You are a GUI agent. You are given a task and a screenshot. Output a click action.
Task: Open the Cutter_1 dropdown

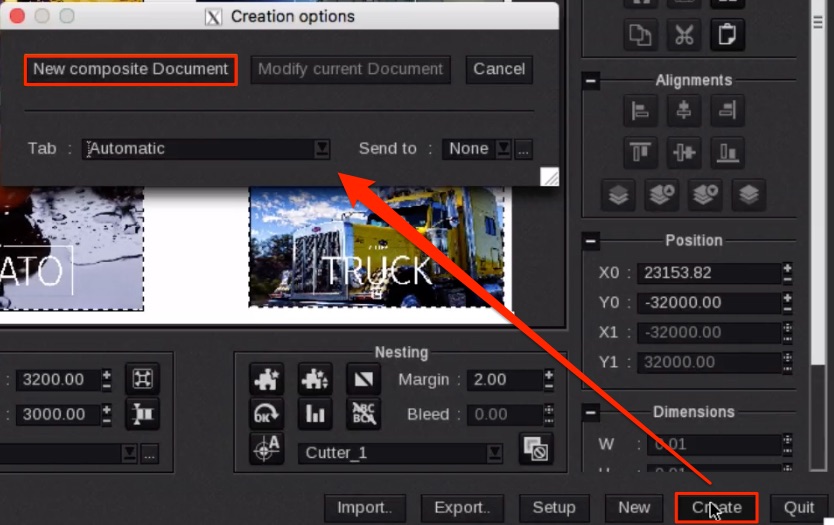pos(494,453)
